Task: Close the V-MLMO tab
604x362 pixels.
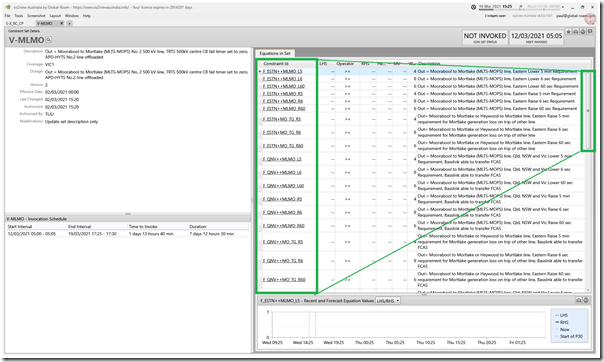Action: [x=61, y=23]
